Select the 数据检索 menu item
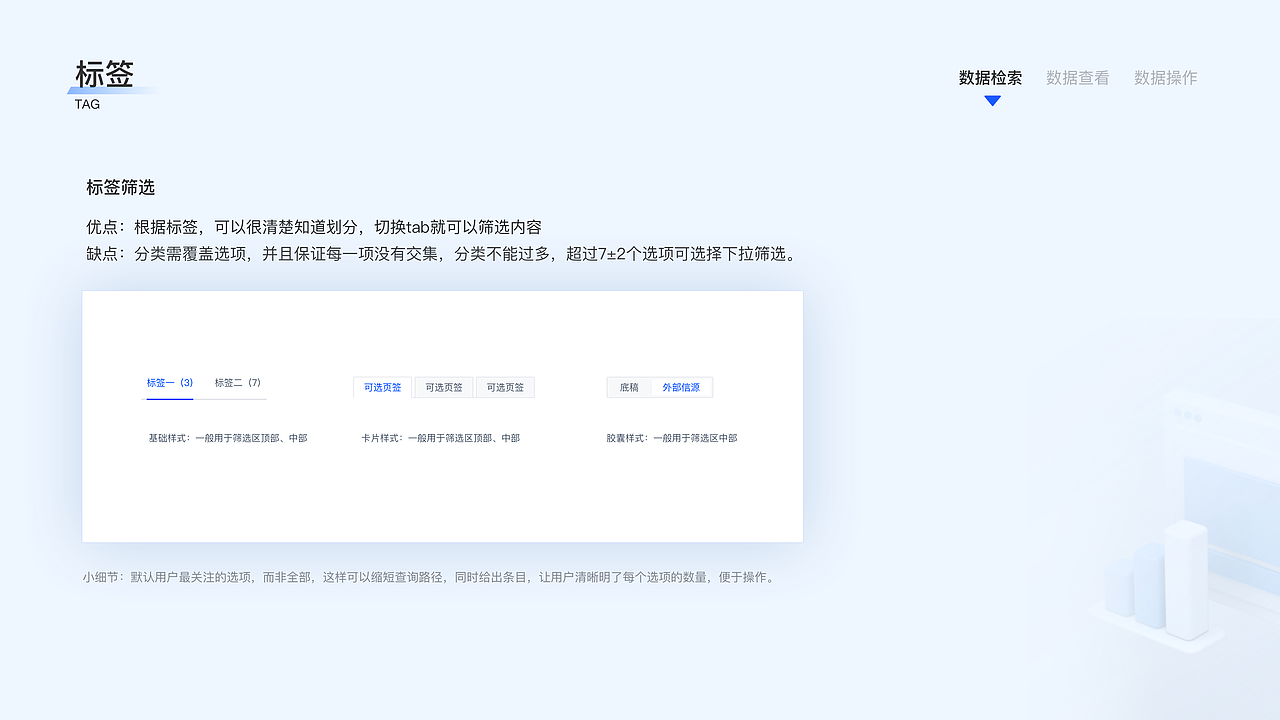 click(x=991, y=78)
